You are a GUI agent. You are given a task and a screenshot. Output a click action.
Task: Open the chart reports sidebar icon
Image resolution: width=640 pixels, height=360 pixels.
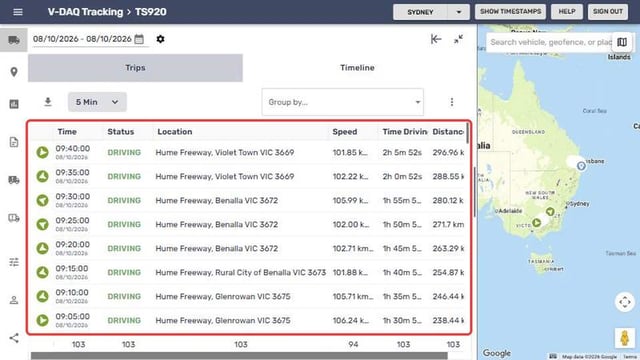point(14,104)
